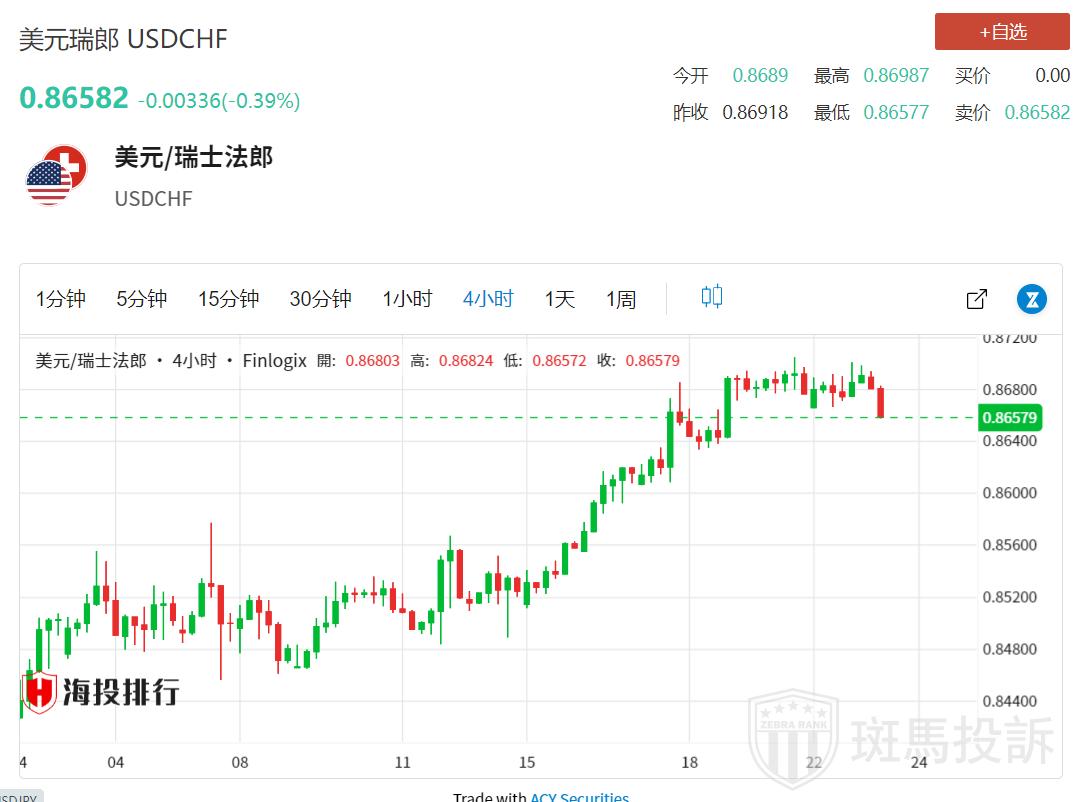Viewport: 1073px width, 802px height.
Task: Switch chart to 1周 view
Action: coord(620,299)
